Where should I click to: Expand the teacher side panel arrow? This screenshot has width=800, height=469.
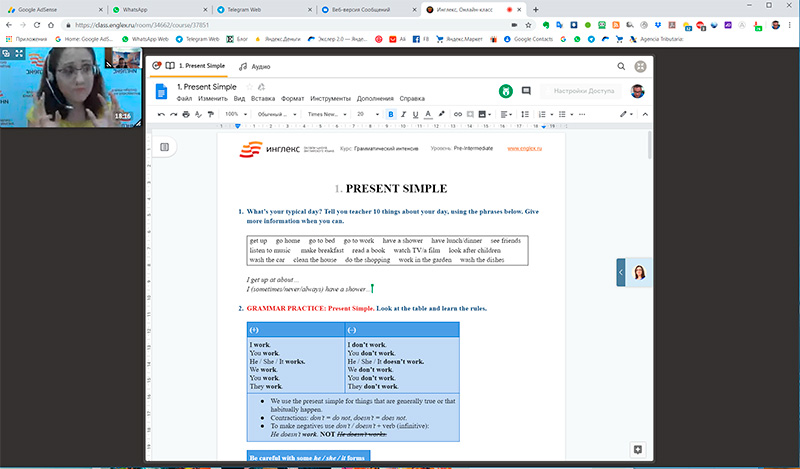point(621,272)
